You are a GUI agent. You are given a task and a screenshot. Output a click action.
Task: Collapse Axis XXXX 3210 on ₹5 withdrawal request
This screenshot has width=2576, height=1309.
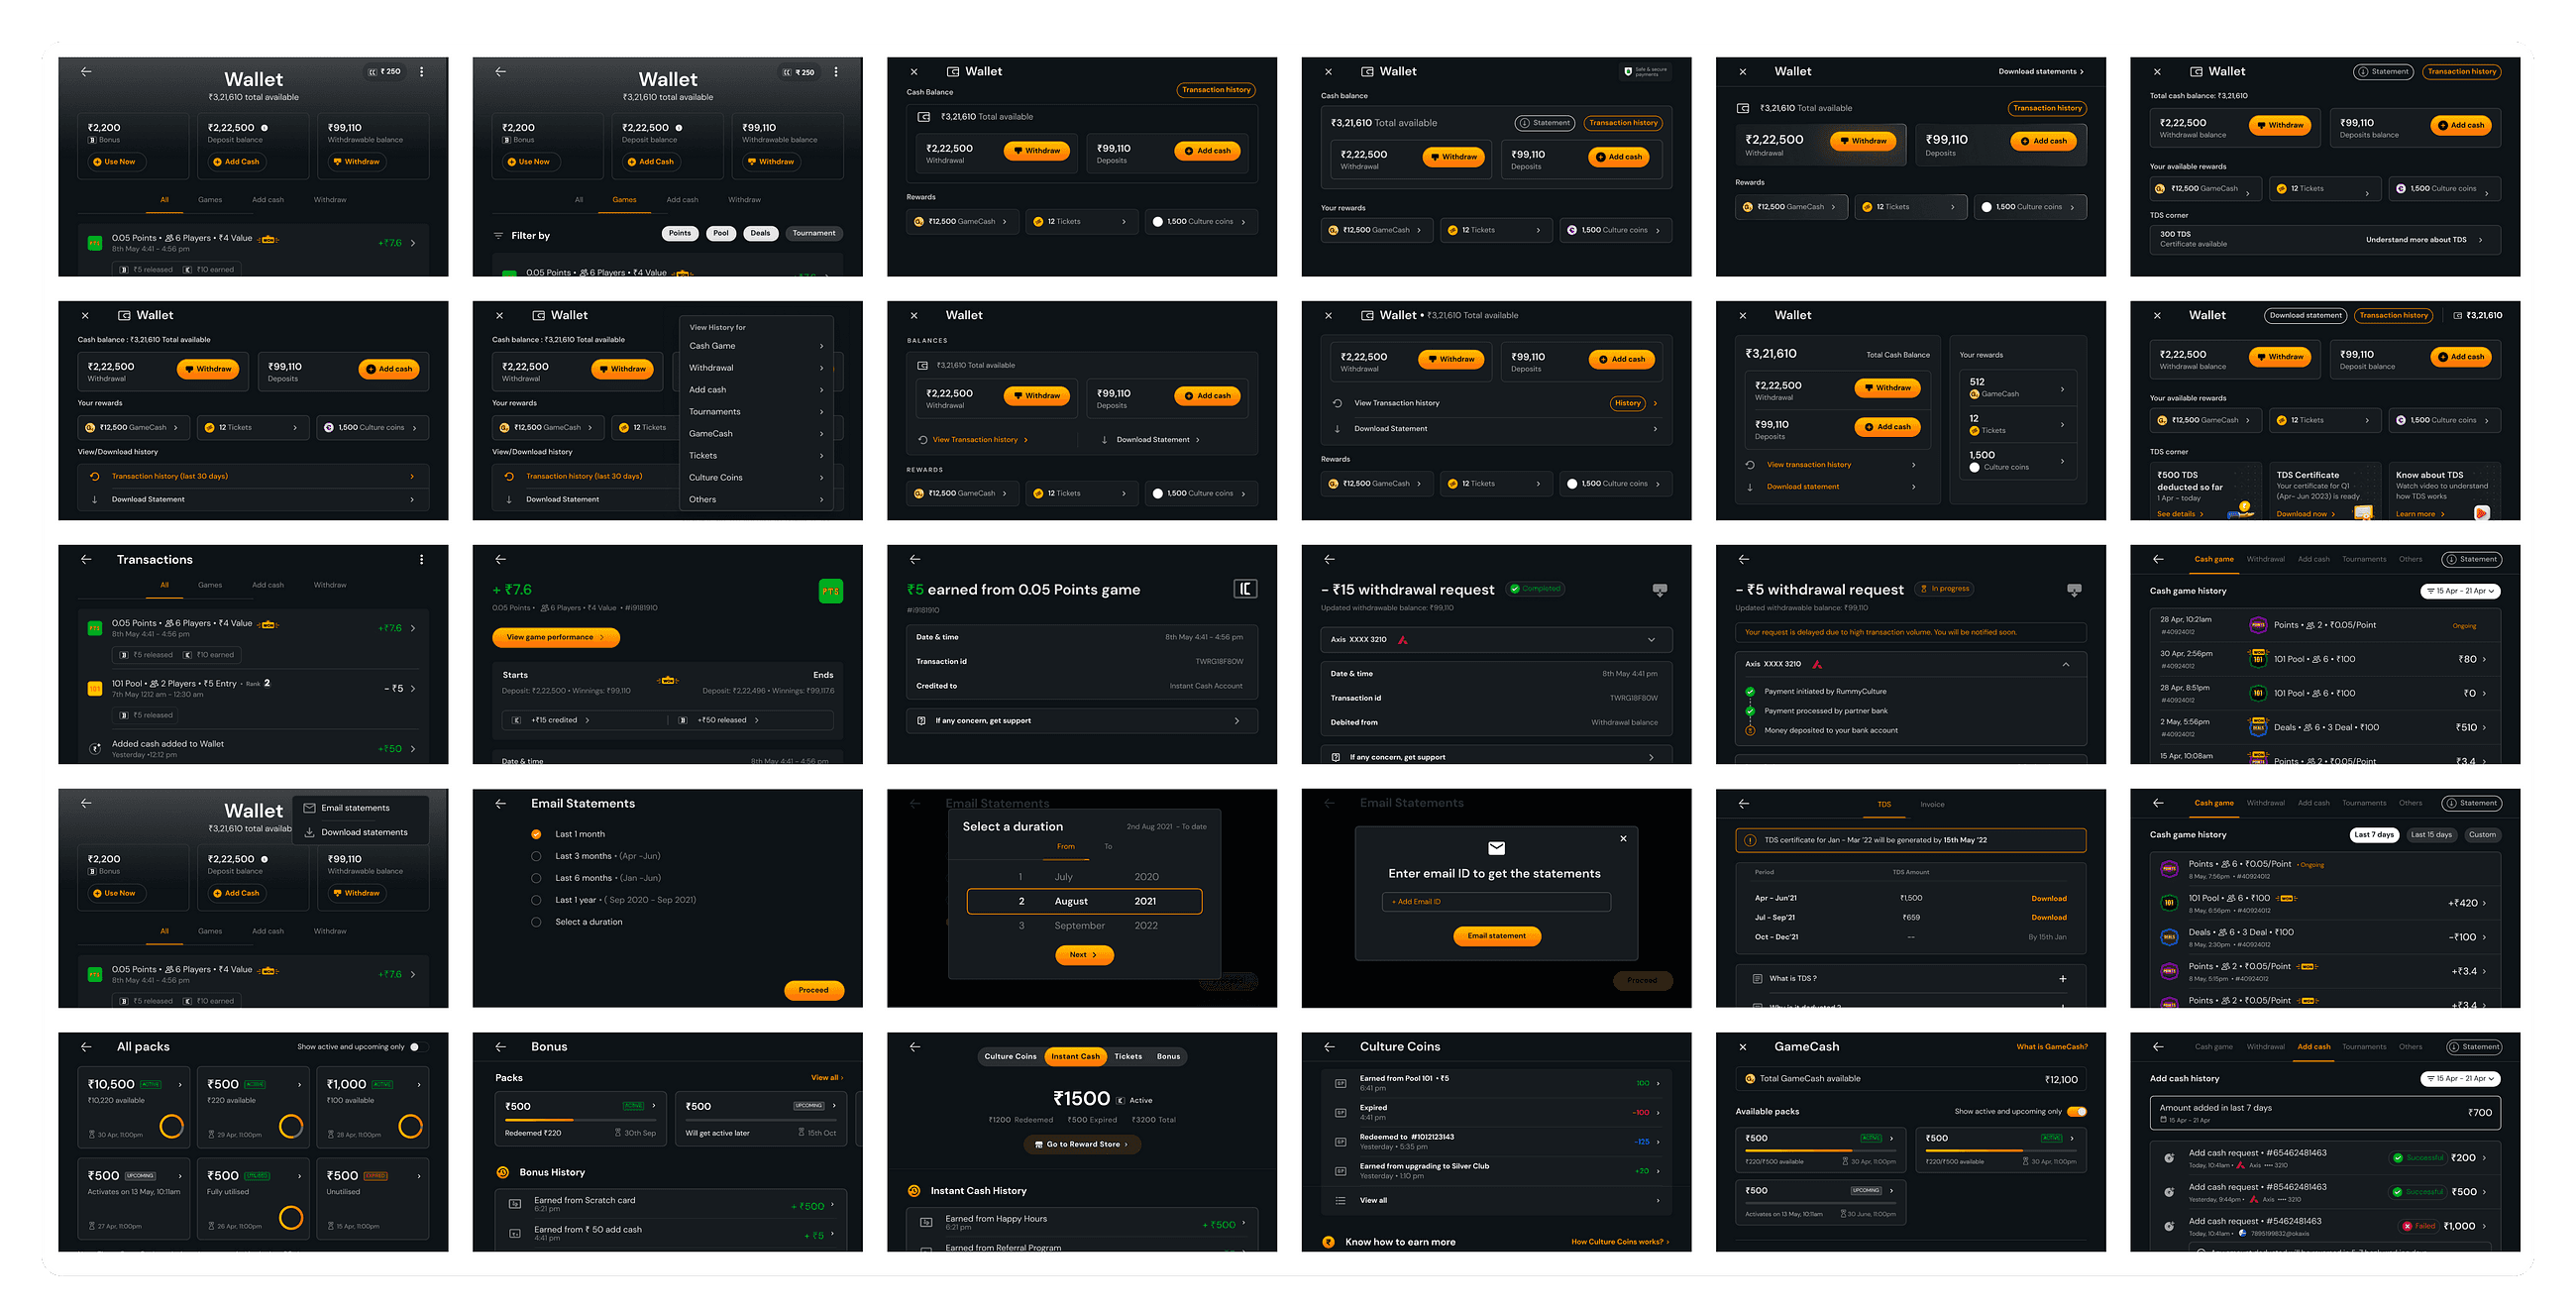click(2066, 664)
